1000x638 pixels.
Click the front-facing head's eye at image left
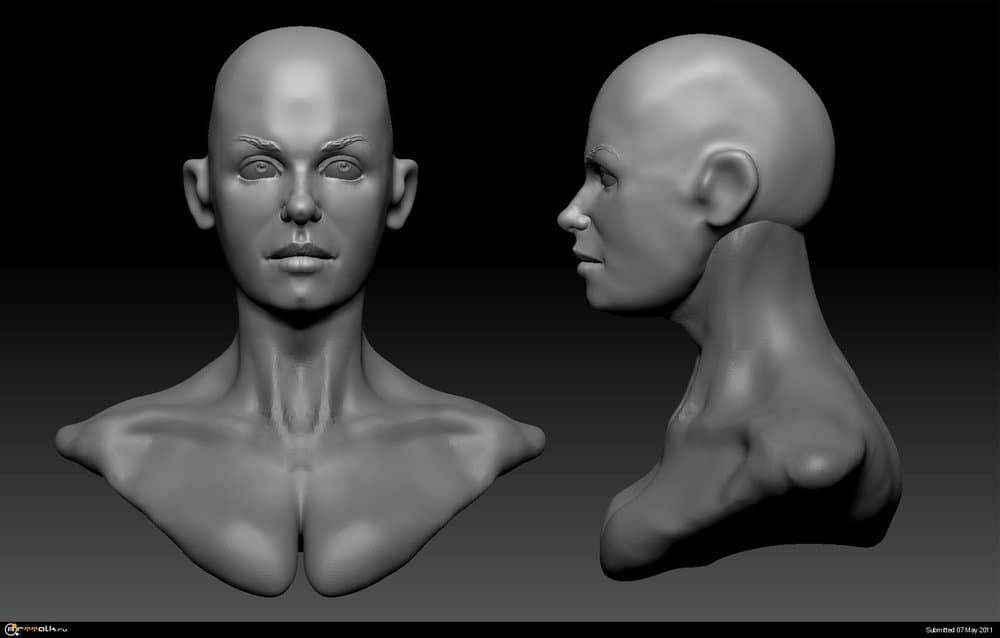pyautogui.click(x=259, y=170)
